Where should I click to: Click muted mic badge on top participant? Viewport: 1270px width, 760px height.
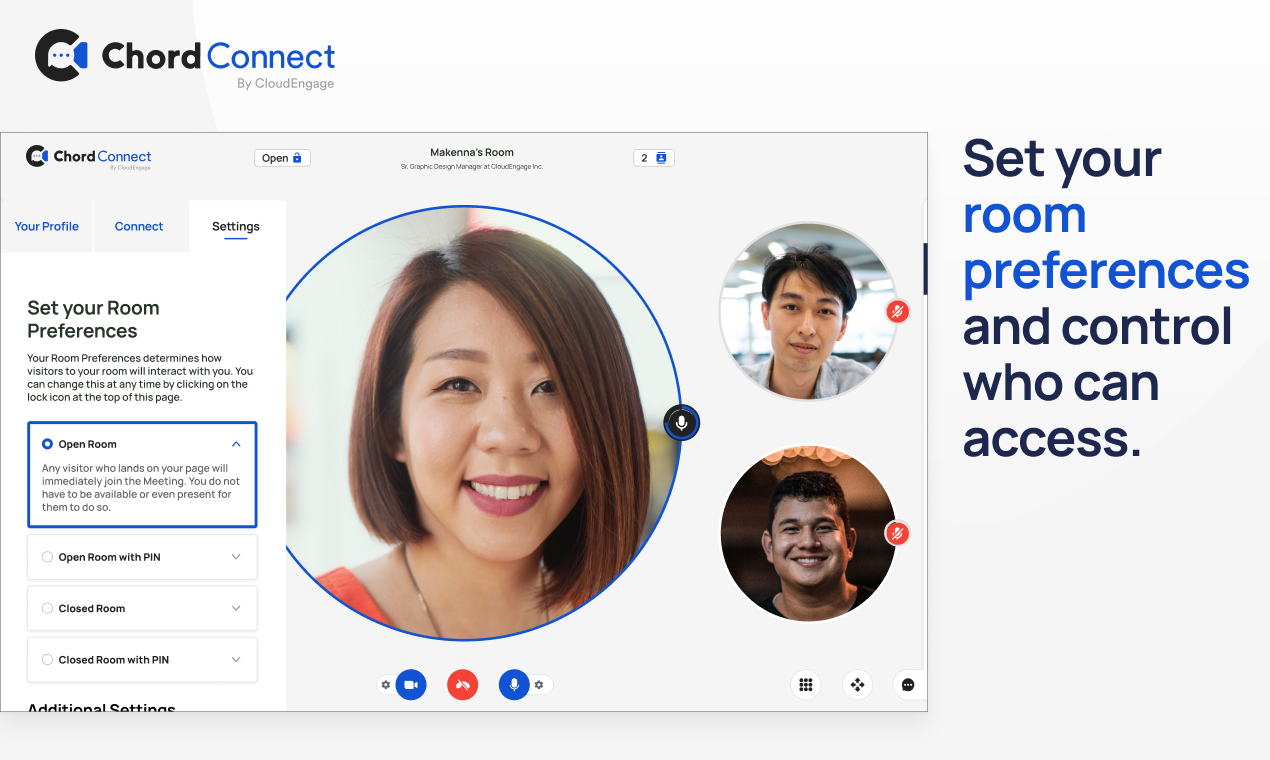[x=897, y=312]
